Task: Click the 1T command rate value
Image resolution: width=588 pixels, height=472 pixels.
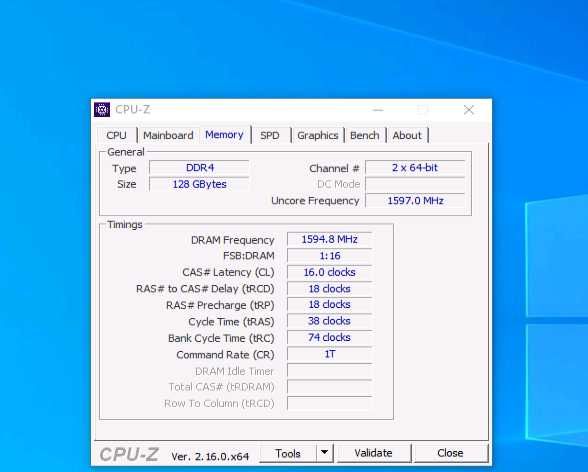Action: (x=330, y=354)
